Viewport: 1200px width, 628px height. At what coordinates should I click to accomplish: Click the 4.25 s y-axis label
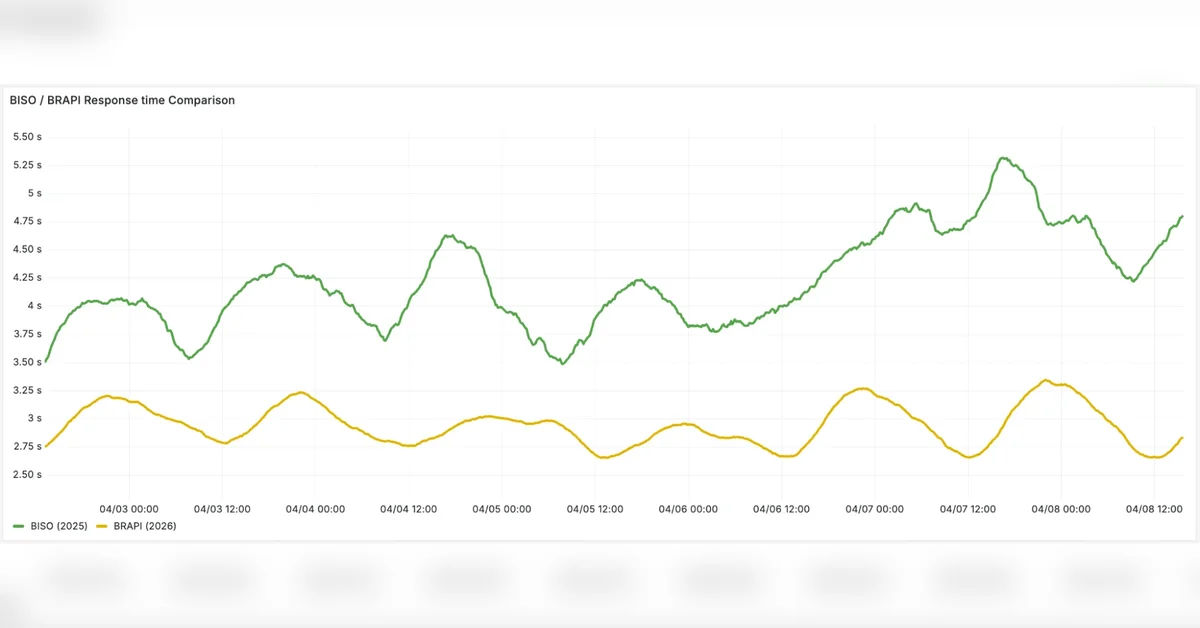(27, 277)
